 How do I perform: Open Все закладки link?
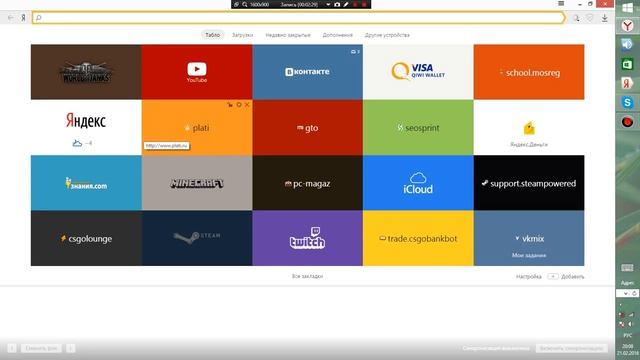point(307,276)
